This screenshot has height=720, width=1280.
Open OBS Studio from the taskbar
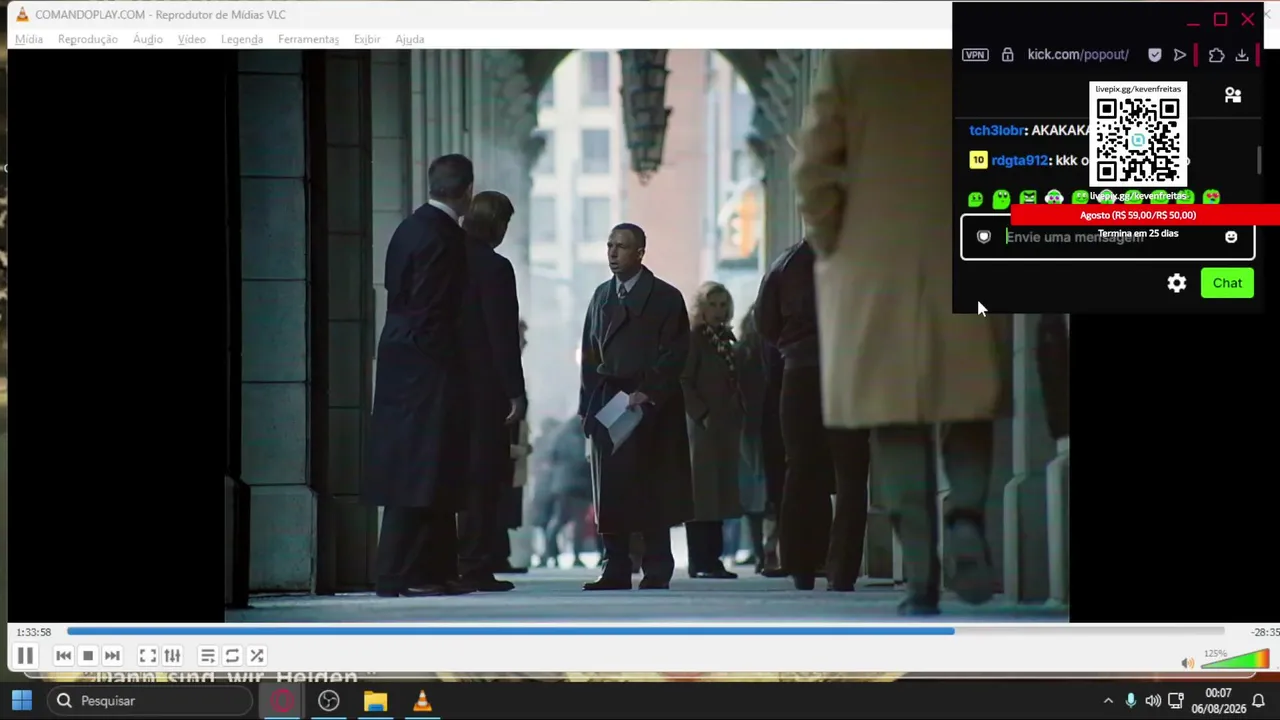click(x=329, y=701)
